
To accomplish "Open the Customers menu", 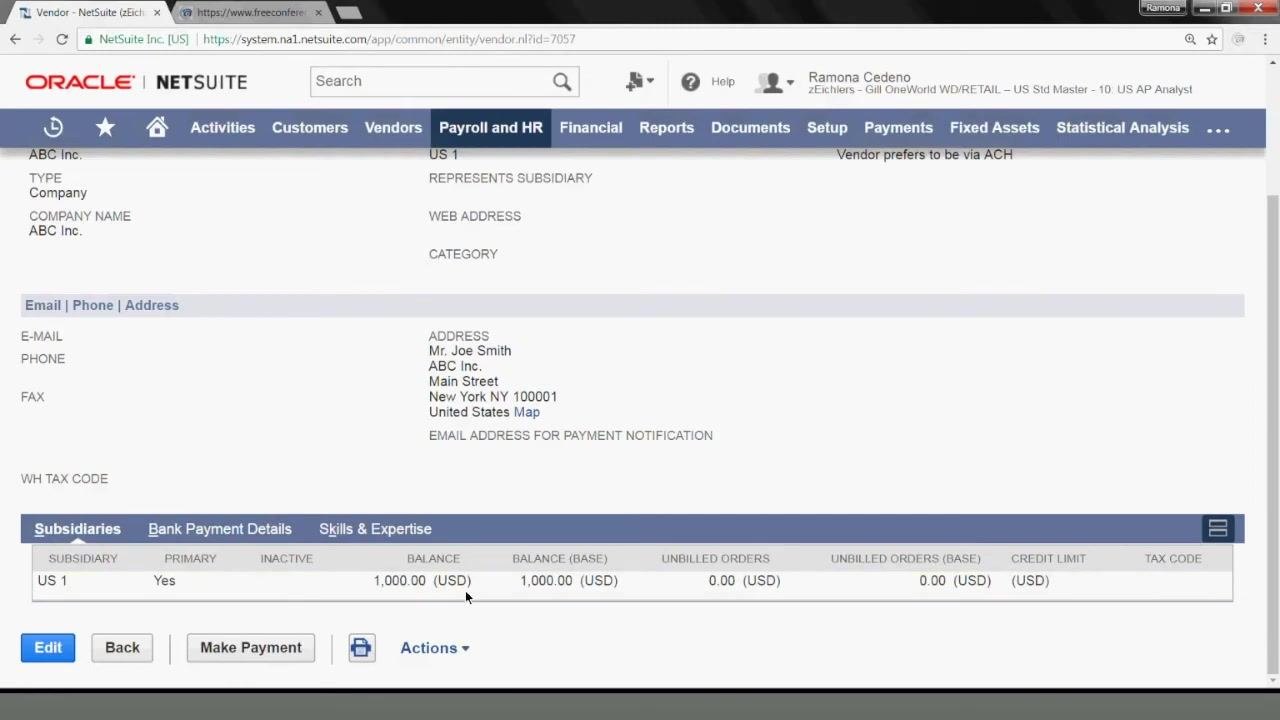I will [310, 128].
